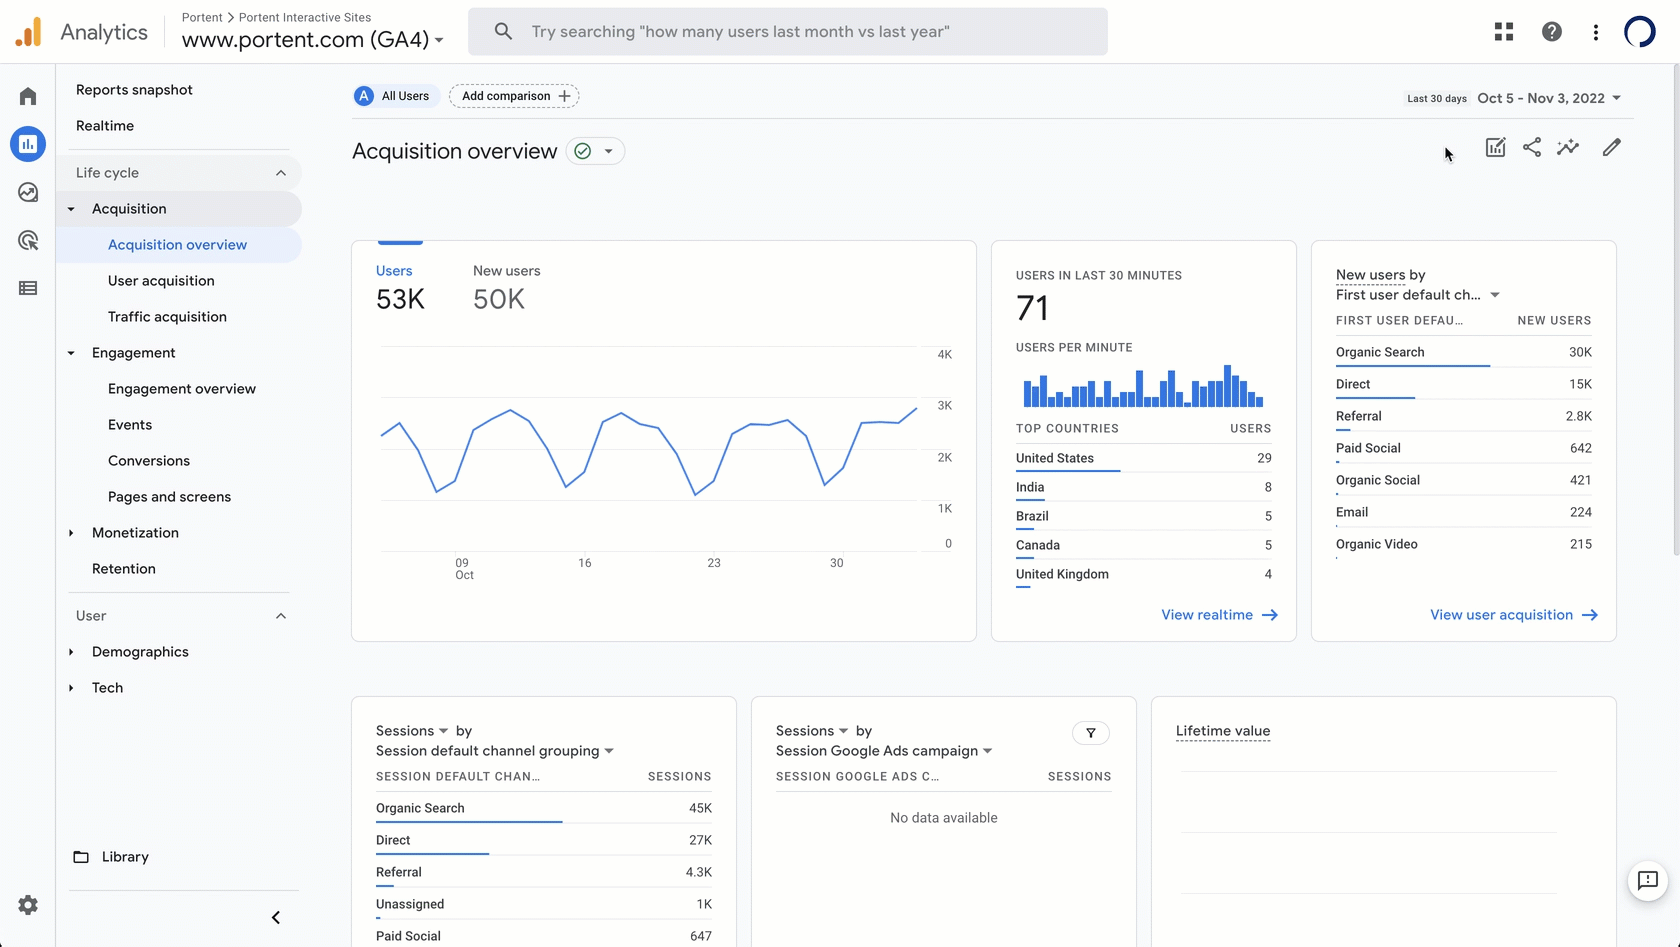Screen dimensions: 1680x947
Task: Open the three-dot more options menu
Action: pyautogui.click(x=1596, y=32)
